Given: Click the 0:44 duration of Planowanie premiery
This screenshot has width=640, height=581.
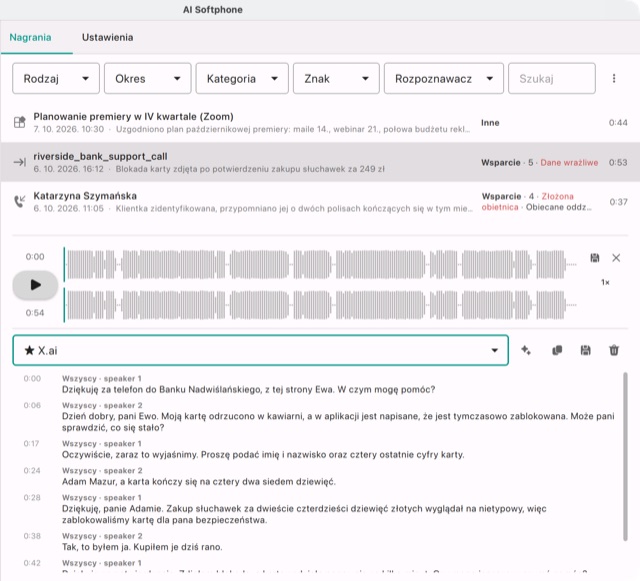Looking at the screenshot, I should point(618,122).
